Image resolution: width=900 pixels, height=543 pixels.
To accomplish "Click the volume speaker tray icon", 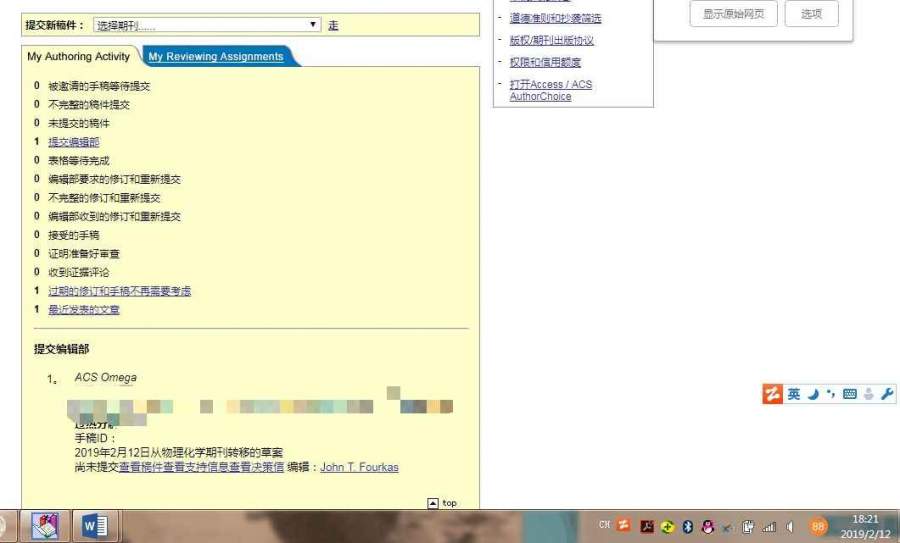I will click(790, 526).
